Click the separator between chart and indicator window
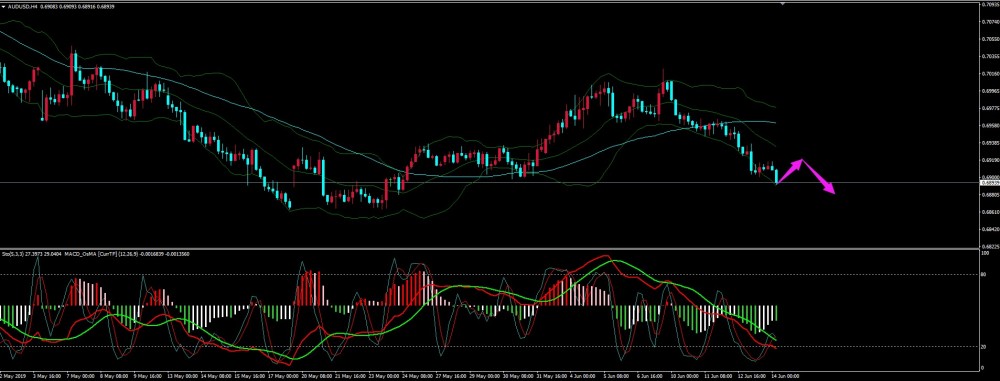The image size is (1000, 381). pyautogui.click(x=489, y=249)
